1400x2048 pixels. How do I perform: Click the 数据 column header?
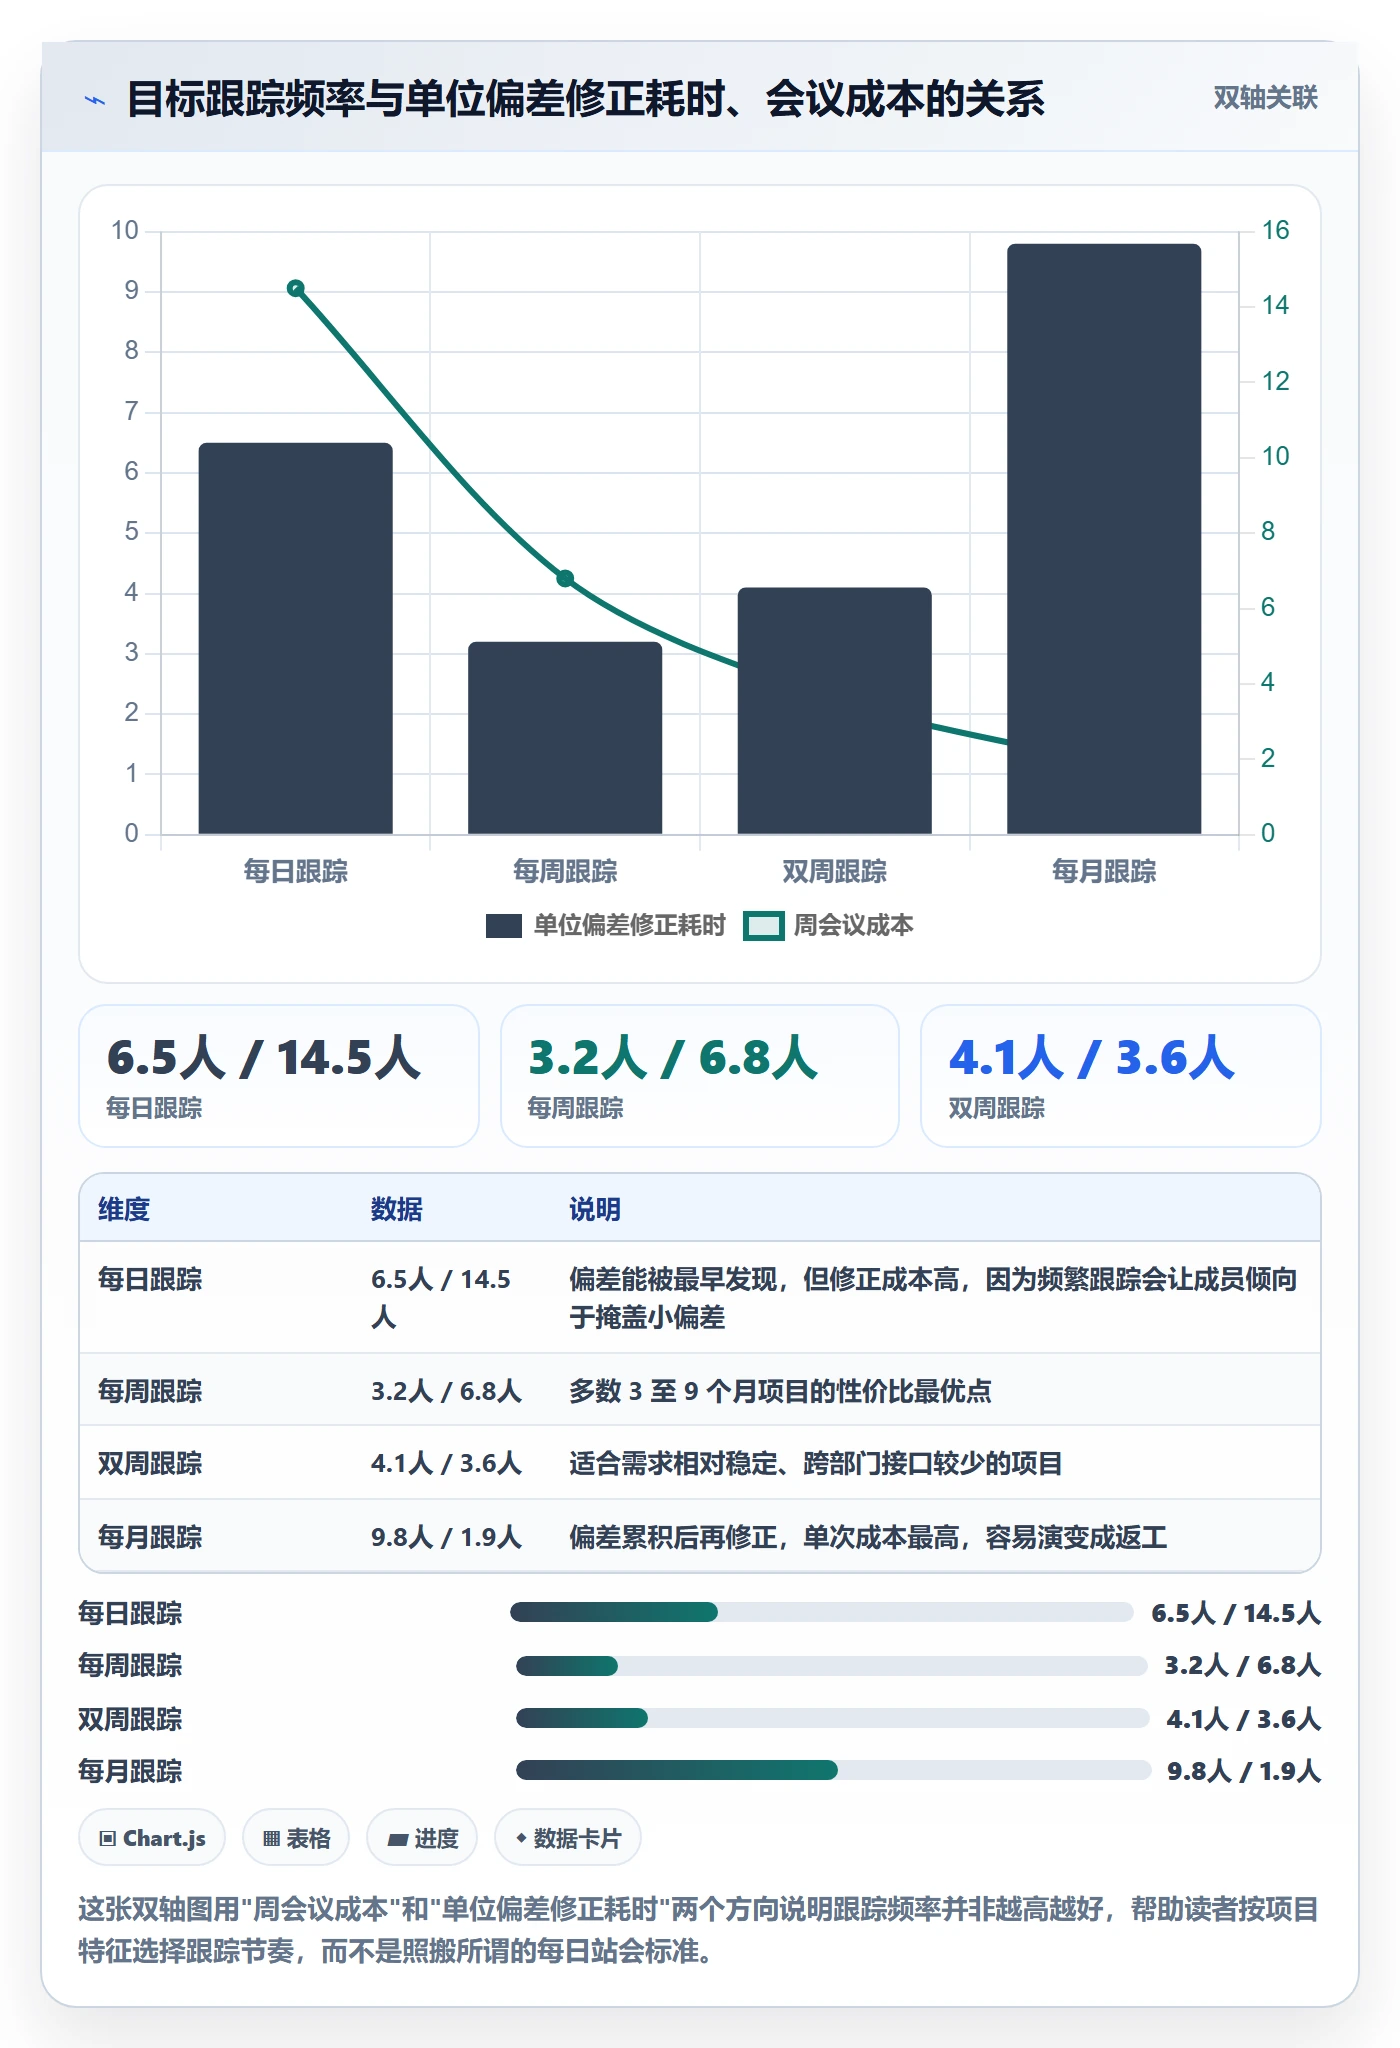click(x=397, y=1209)
